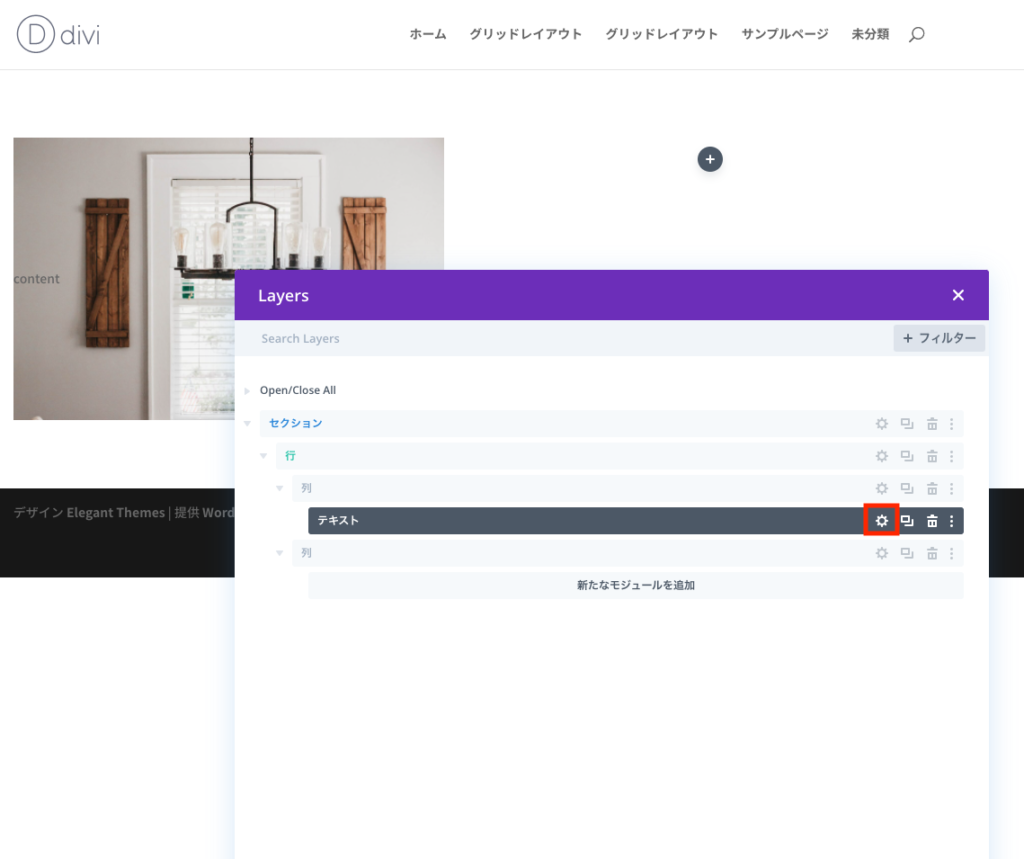Toggle the Open/Close All arrow

pos(248,391)
